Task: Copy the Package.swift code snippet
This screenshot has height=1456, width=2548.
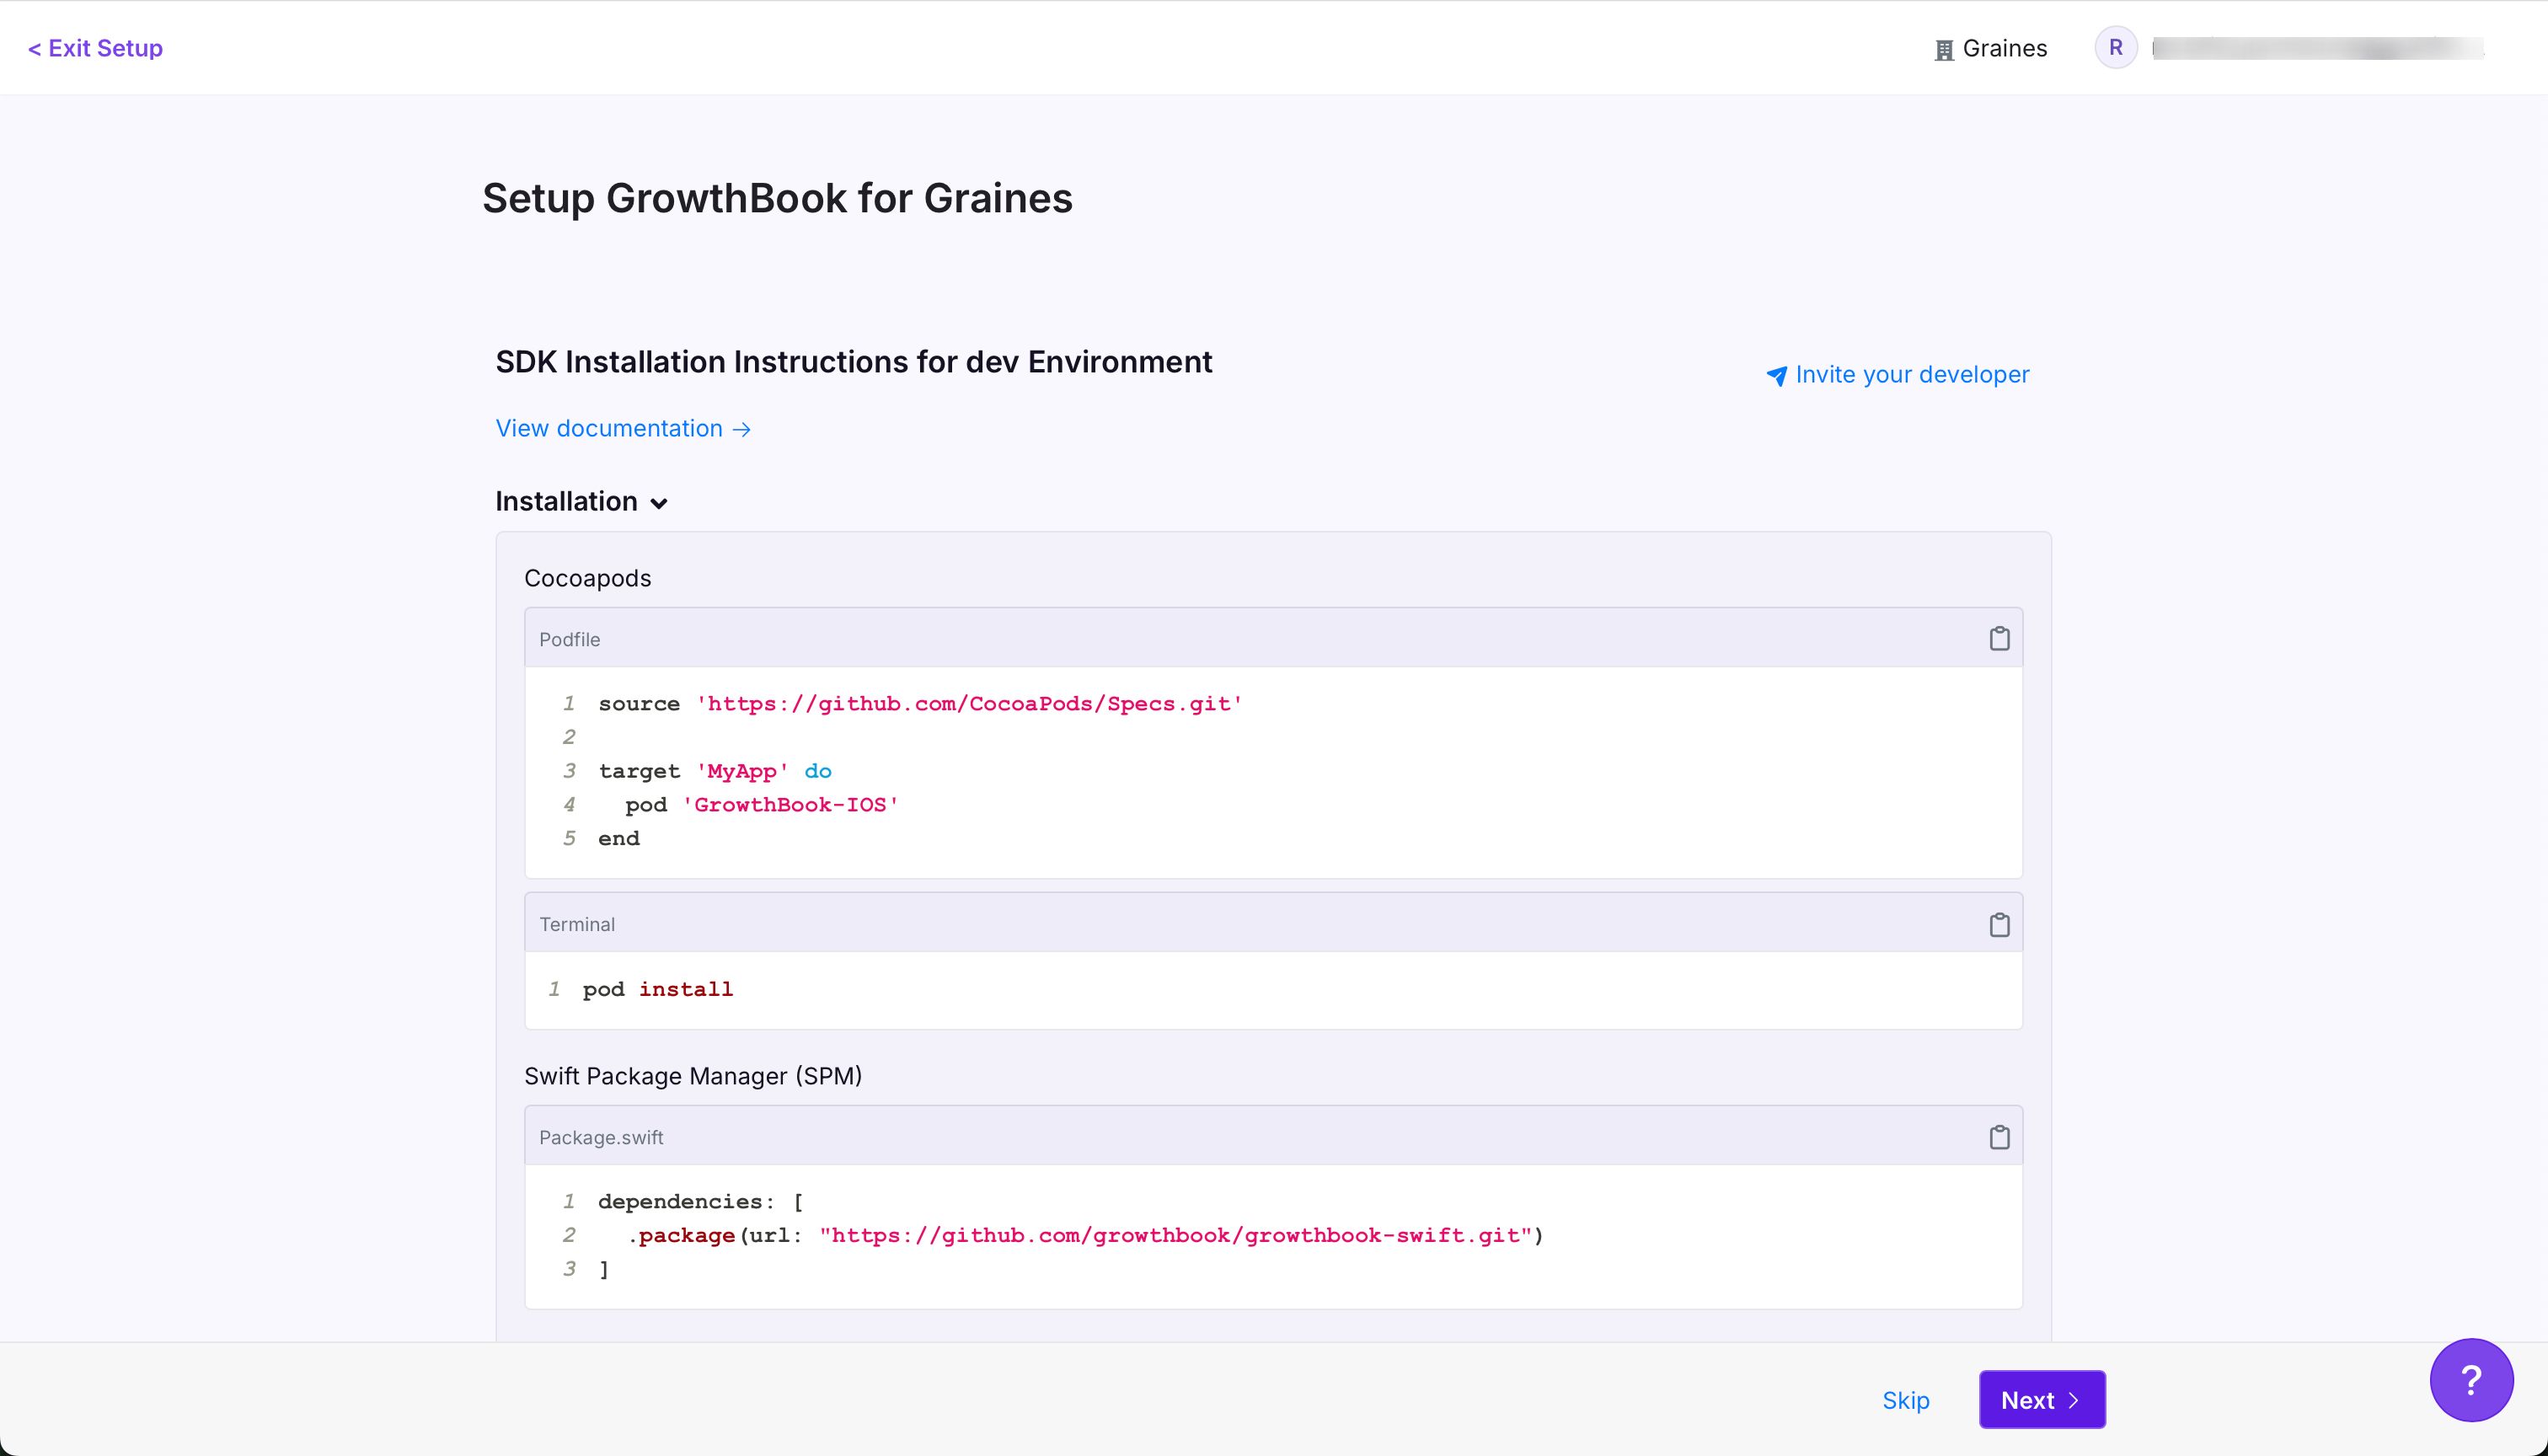Action: (1999, 1137)
